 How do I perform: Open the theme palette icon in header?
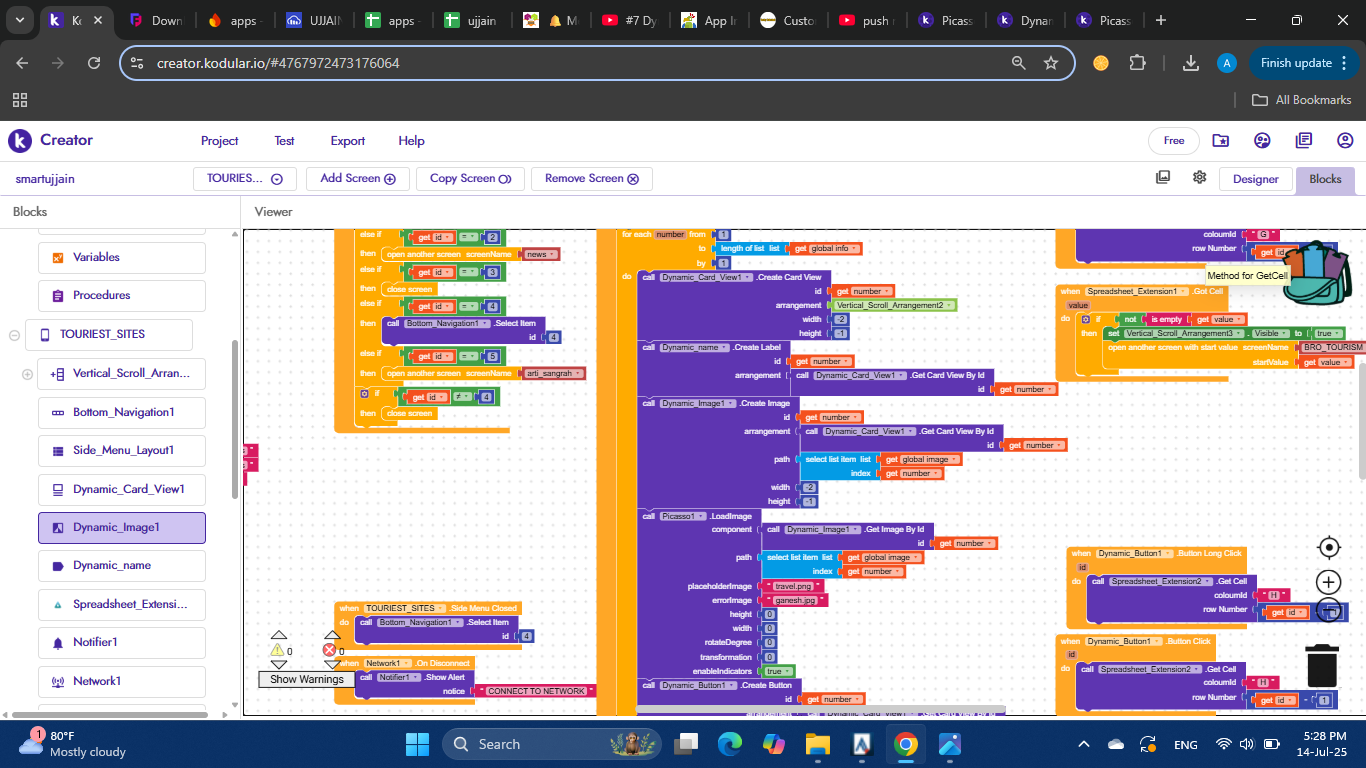click(1262, 141)
